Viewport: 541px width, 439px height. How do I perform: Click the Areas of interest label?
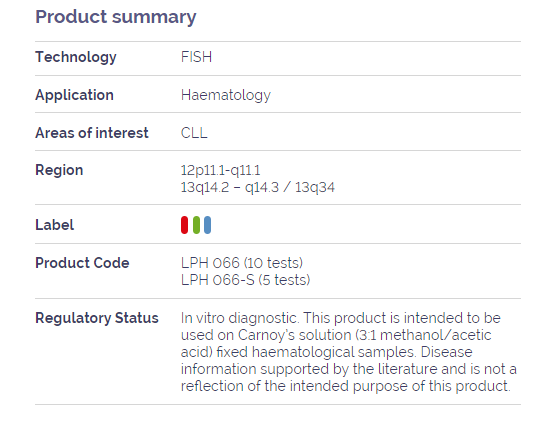click(x=92, y=133)
